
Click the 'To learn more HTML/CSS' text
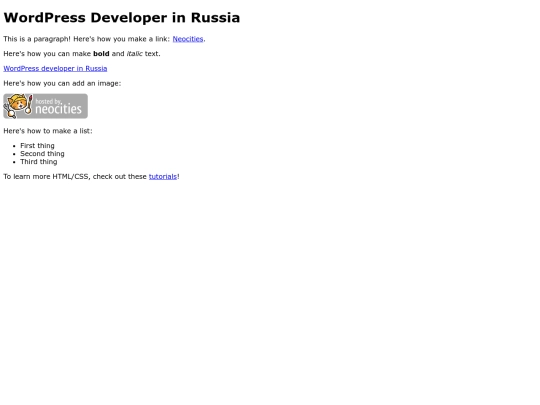click(x=47, y=176)
